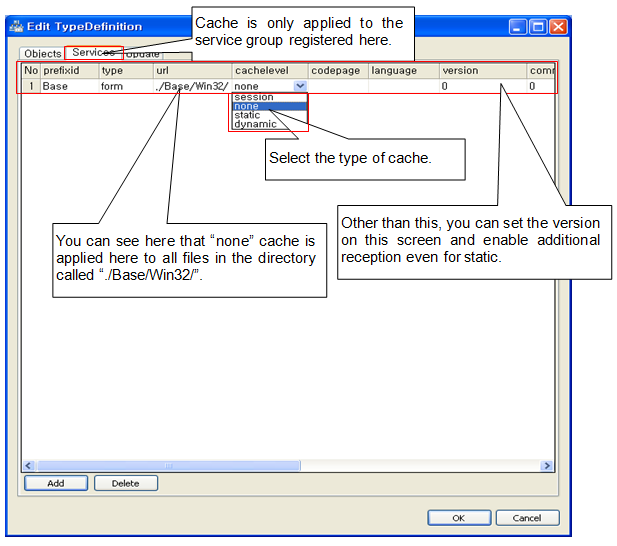This screenshot has width=617, height=546.
Task: Confirm with the OK button
Action: 458,518
